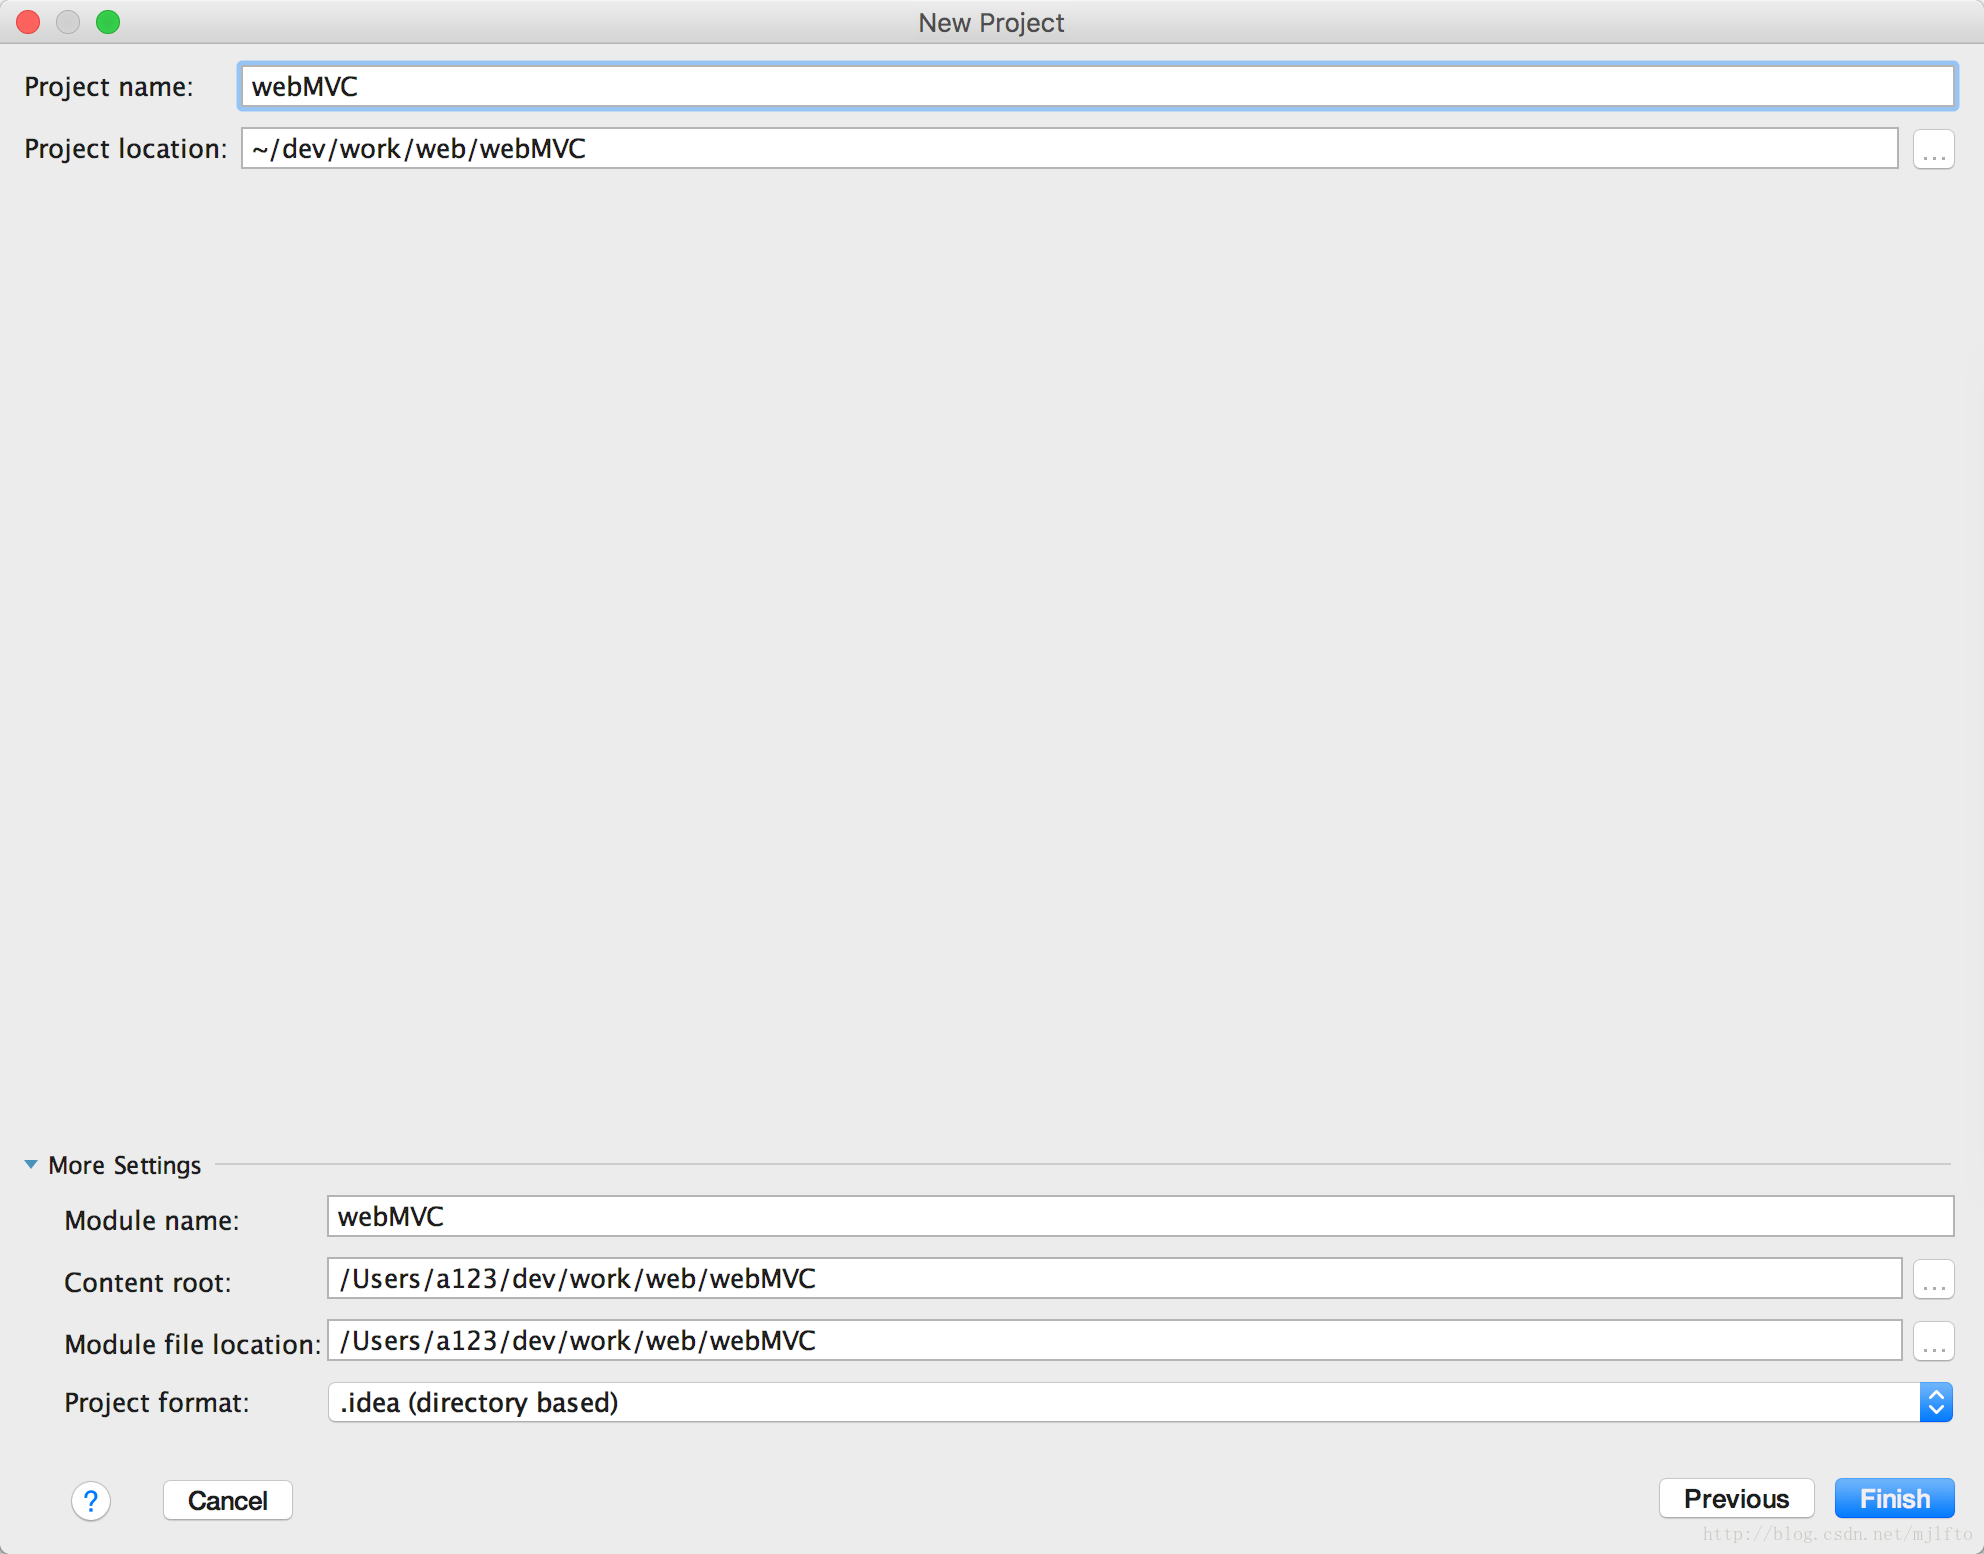Viewport: 1984px width, 1554px height.
Task: Zoom the window with the green button
Action: (108, 22)
